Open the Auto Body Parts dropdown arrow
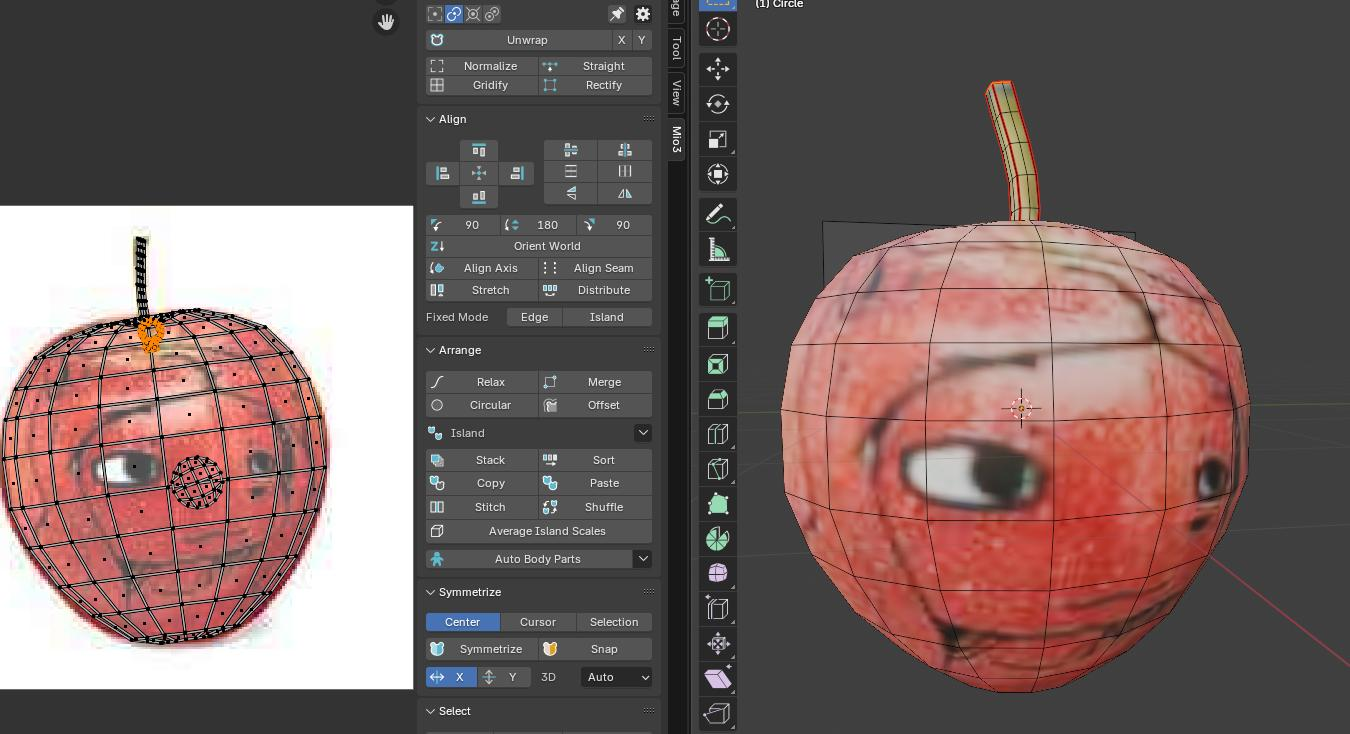The image size is (1350, 734). tap(643, 559)
